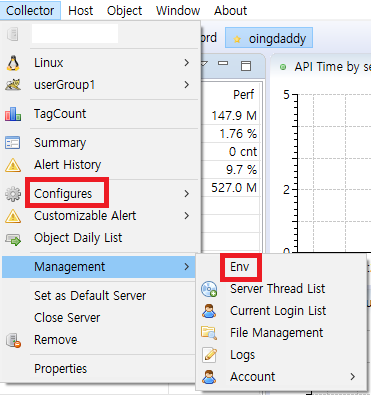Click the TagCount bar chart icon

click(x=13, y=114)
